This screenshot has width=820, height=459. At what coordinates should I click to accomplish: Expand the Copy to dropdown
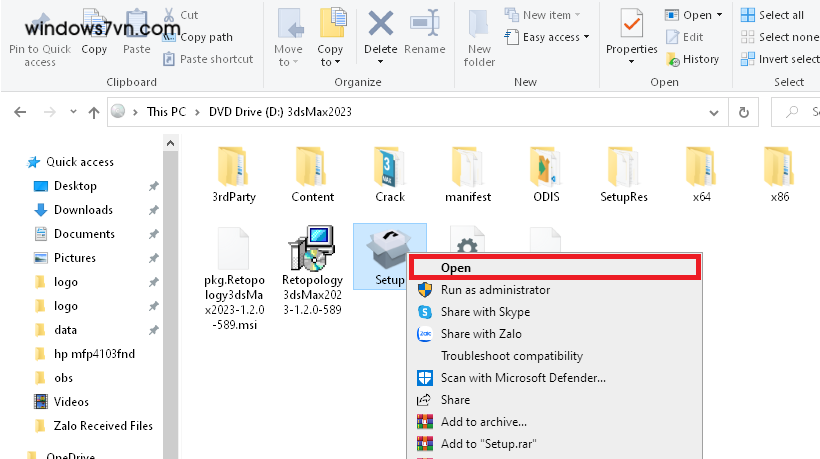pyautogui.click(x=330, y=56)
